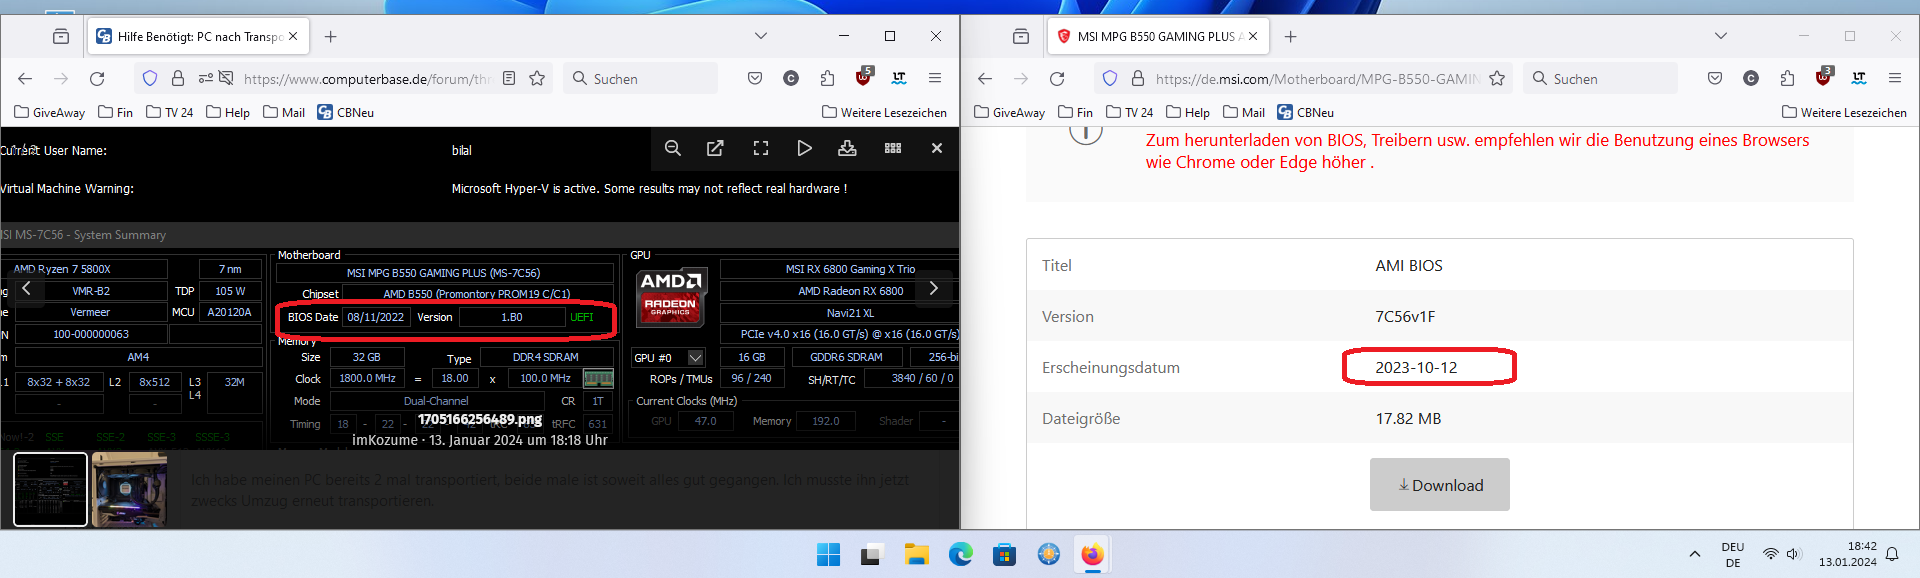Close the MSI MPG B550 tab

click(1253, 37)
